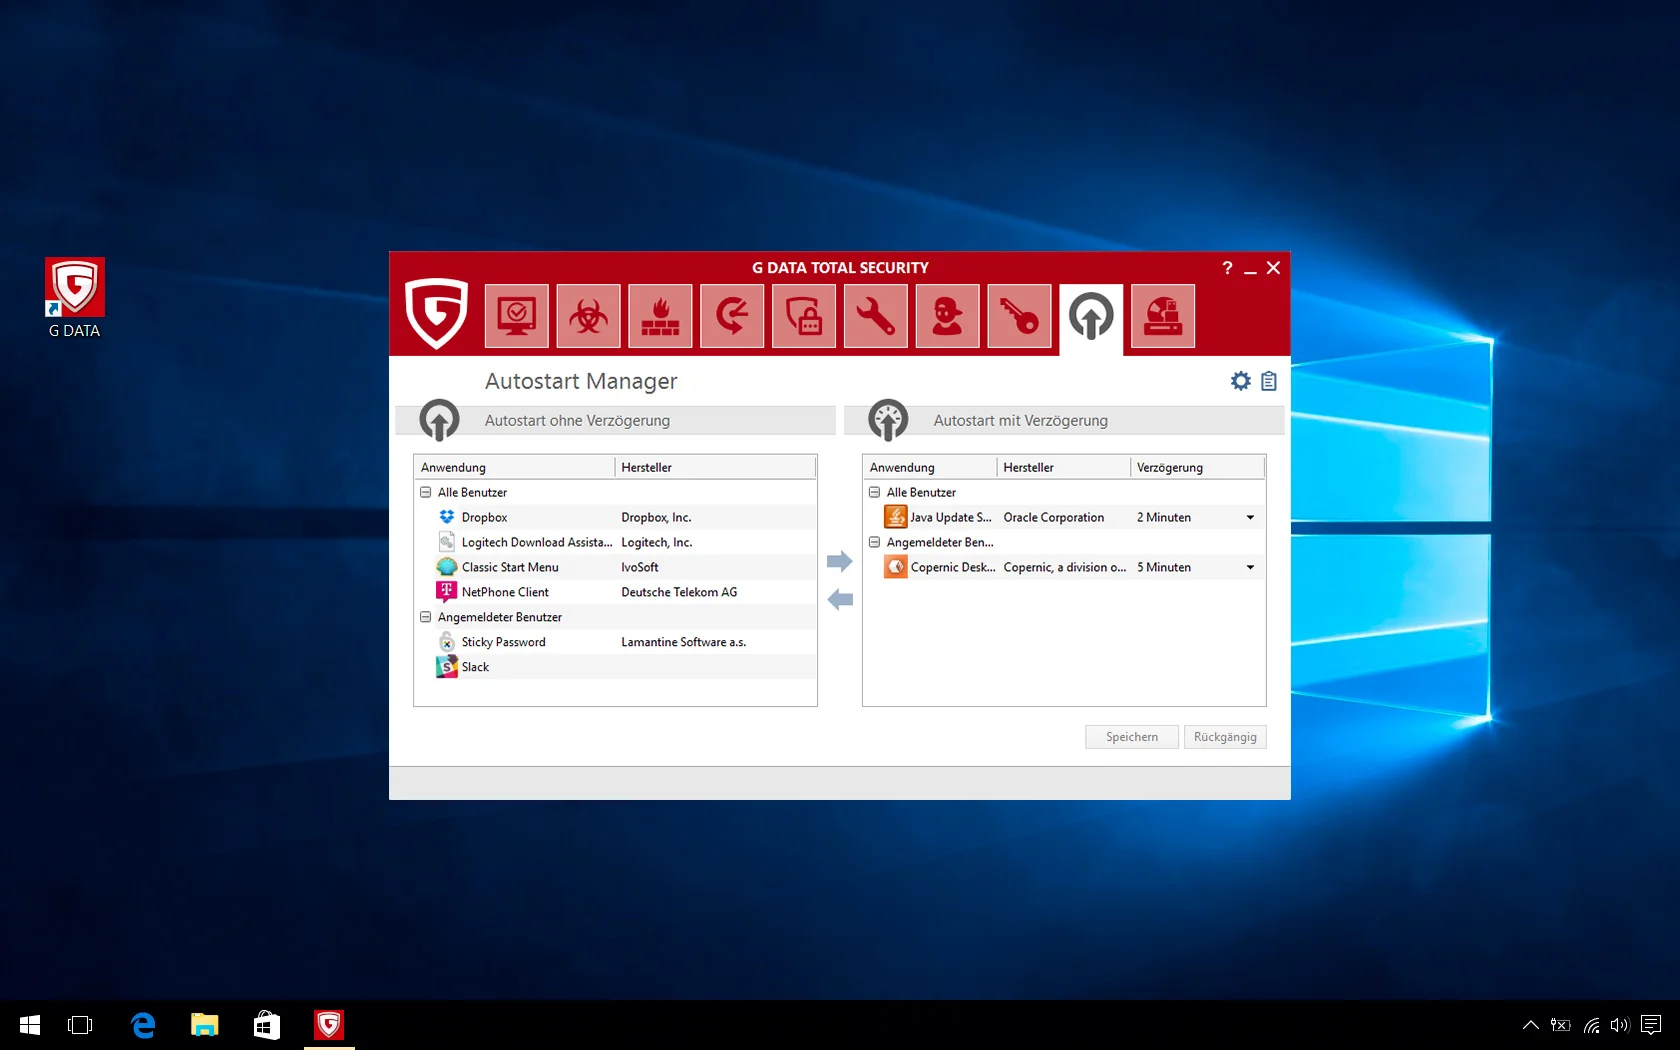Open the Windows Start menu
The height and width of the screenshot is (1050, 1680).
click(30, 1025)
